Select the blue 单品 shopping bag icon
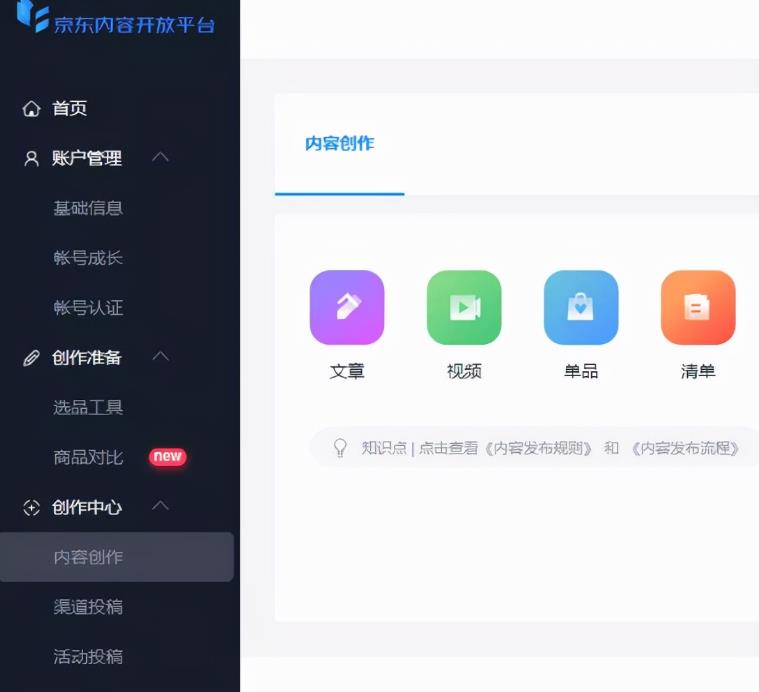Screen dimensions: 759x692 581,307
